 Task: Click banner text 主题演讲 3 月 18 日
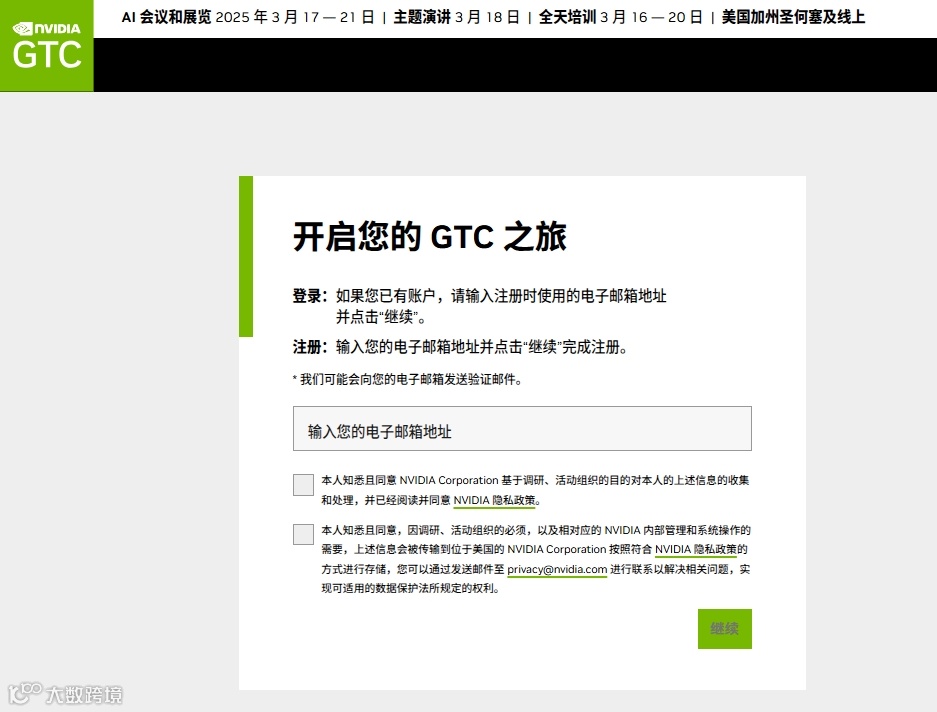point(457,17)
